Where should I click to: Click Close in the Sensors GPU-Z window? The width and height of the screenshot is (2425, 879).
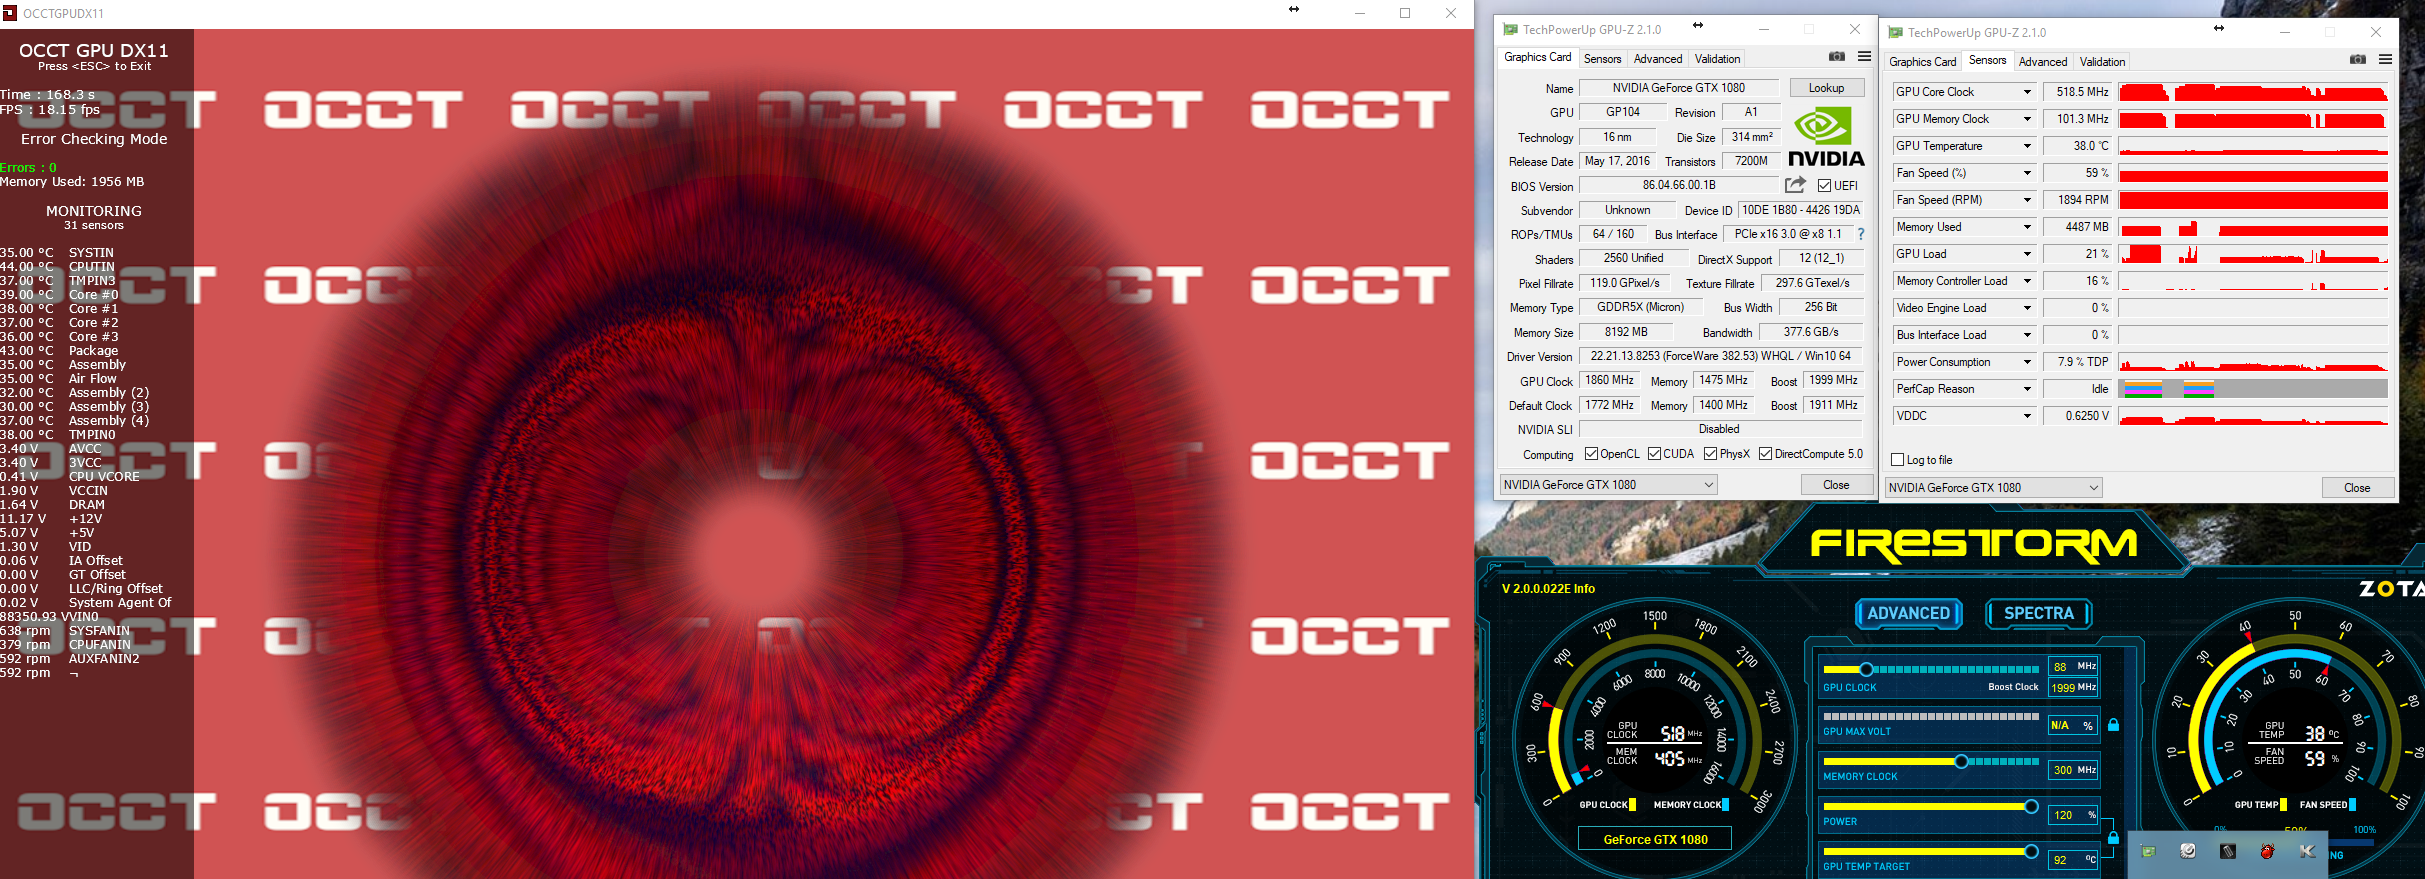click(2357, 488)
